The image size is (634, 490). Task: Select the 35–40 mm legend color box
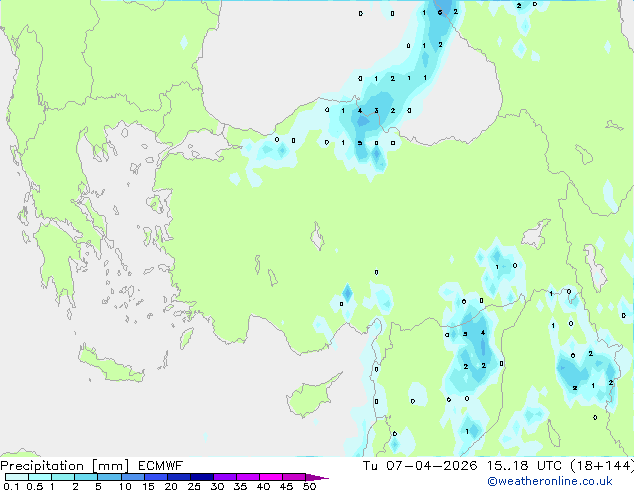[x=247, y=477]
